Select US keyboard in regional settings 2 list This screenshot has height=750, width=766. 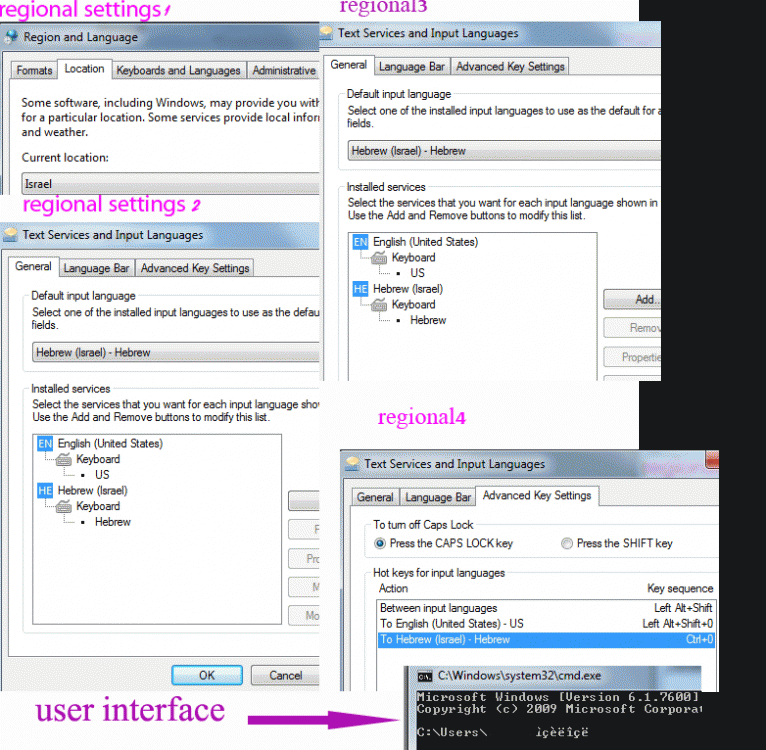point(102,475)
